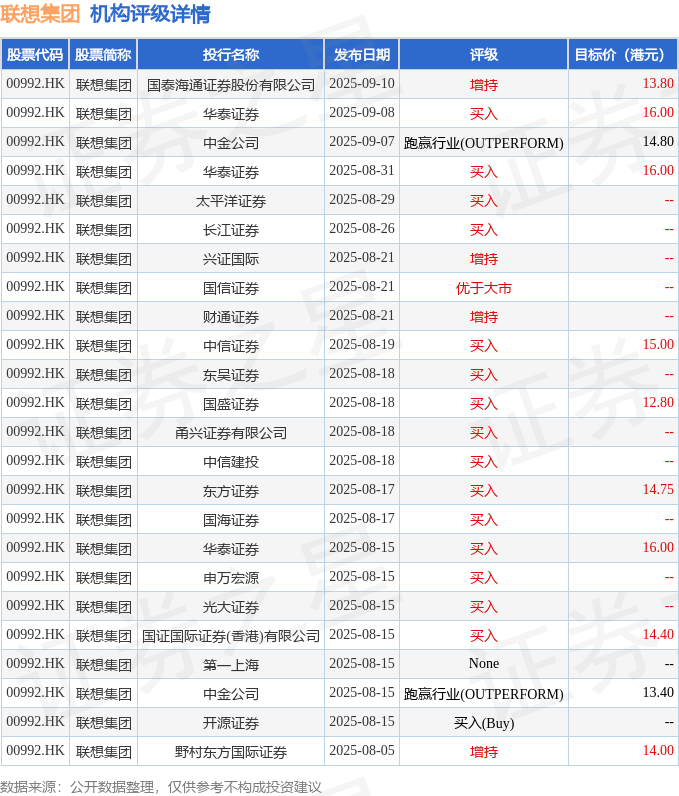
Task: Click target price 14.80
Action: coord(658,141)
